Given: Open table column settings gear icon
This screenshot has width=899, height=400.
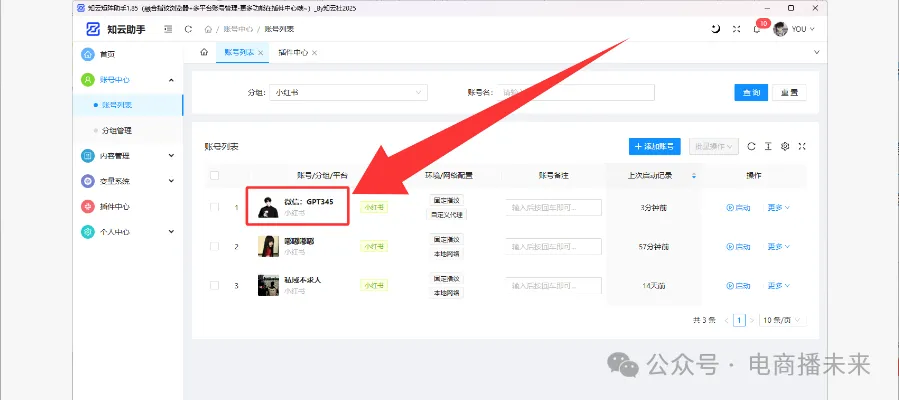Looking at the screenshot, I should coord(785,146).
